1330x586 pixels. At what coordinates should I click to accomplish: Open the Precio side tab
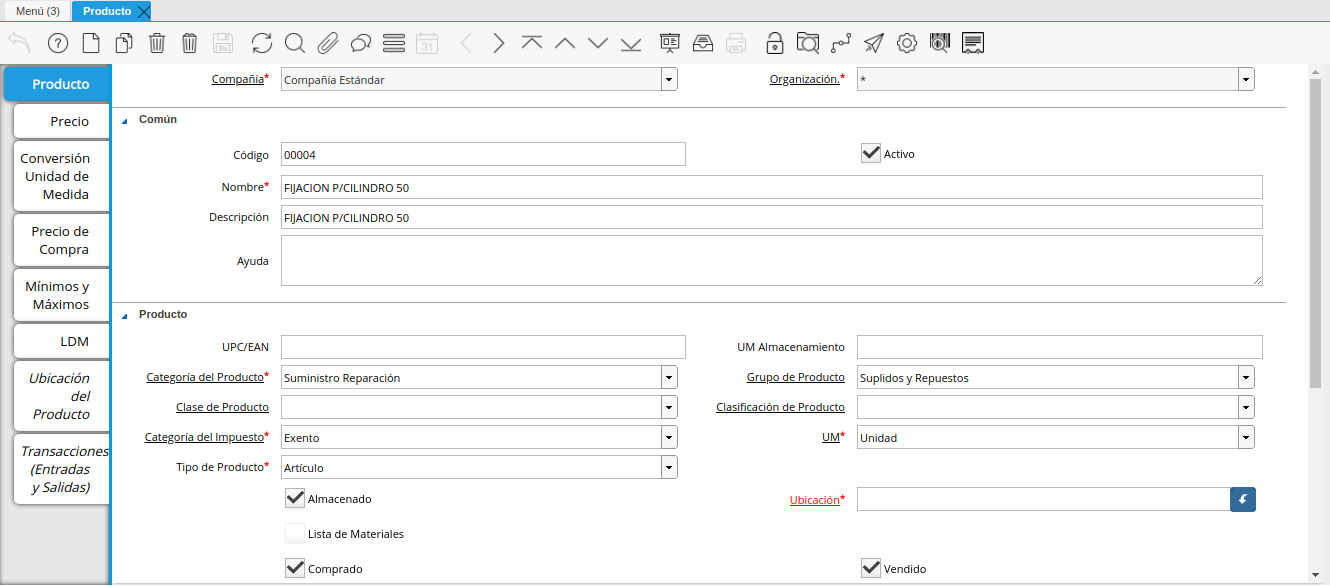pos(61,121)
